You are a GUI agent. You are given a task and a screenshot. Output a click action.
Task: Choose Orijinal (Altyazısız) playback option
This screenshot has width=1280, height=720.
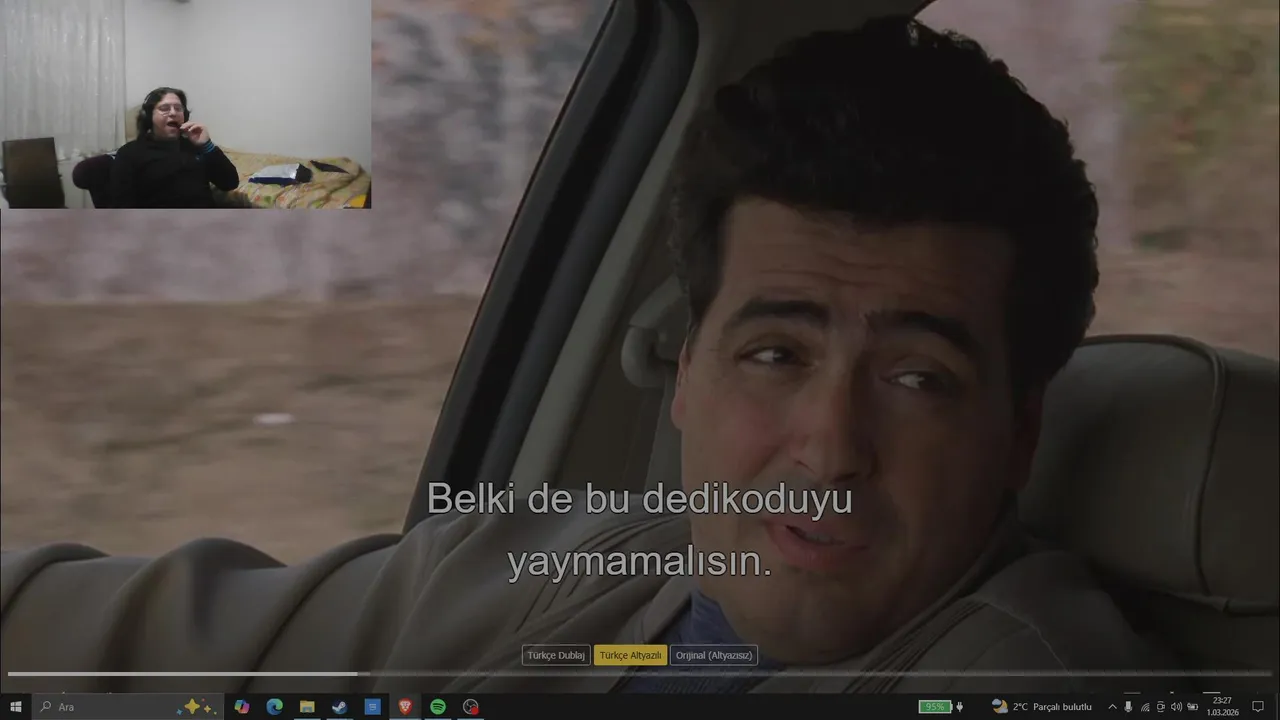point(713,655)
